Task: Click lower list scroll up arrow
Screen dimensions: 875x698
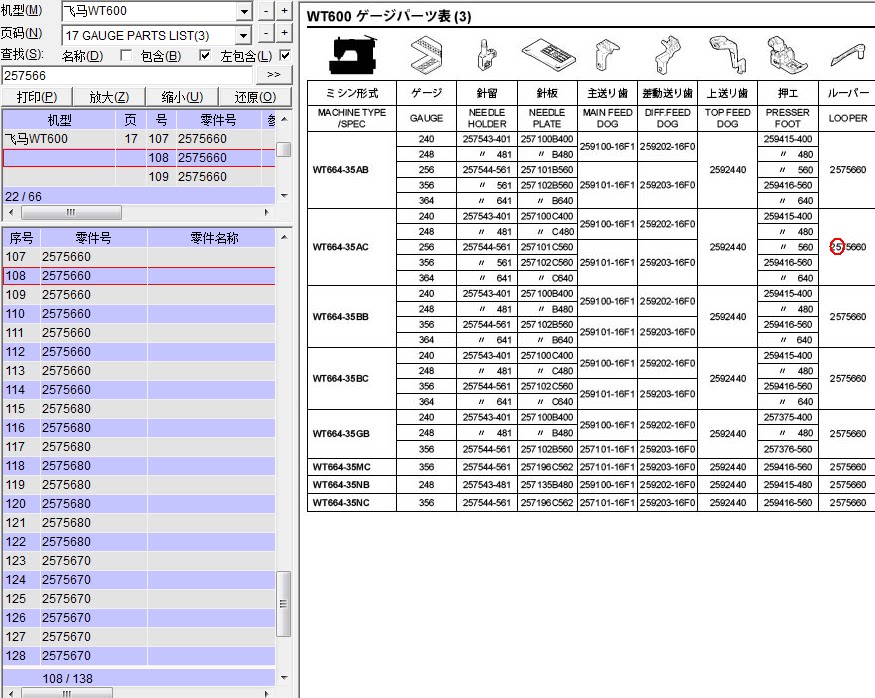Action: click(x=284, y=237)
